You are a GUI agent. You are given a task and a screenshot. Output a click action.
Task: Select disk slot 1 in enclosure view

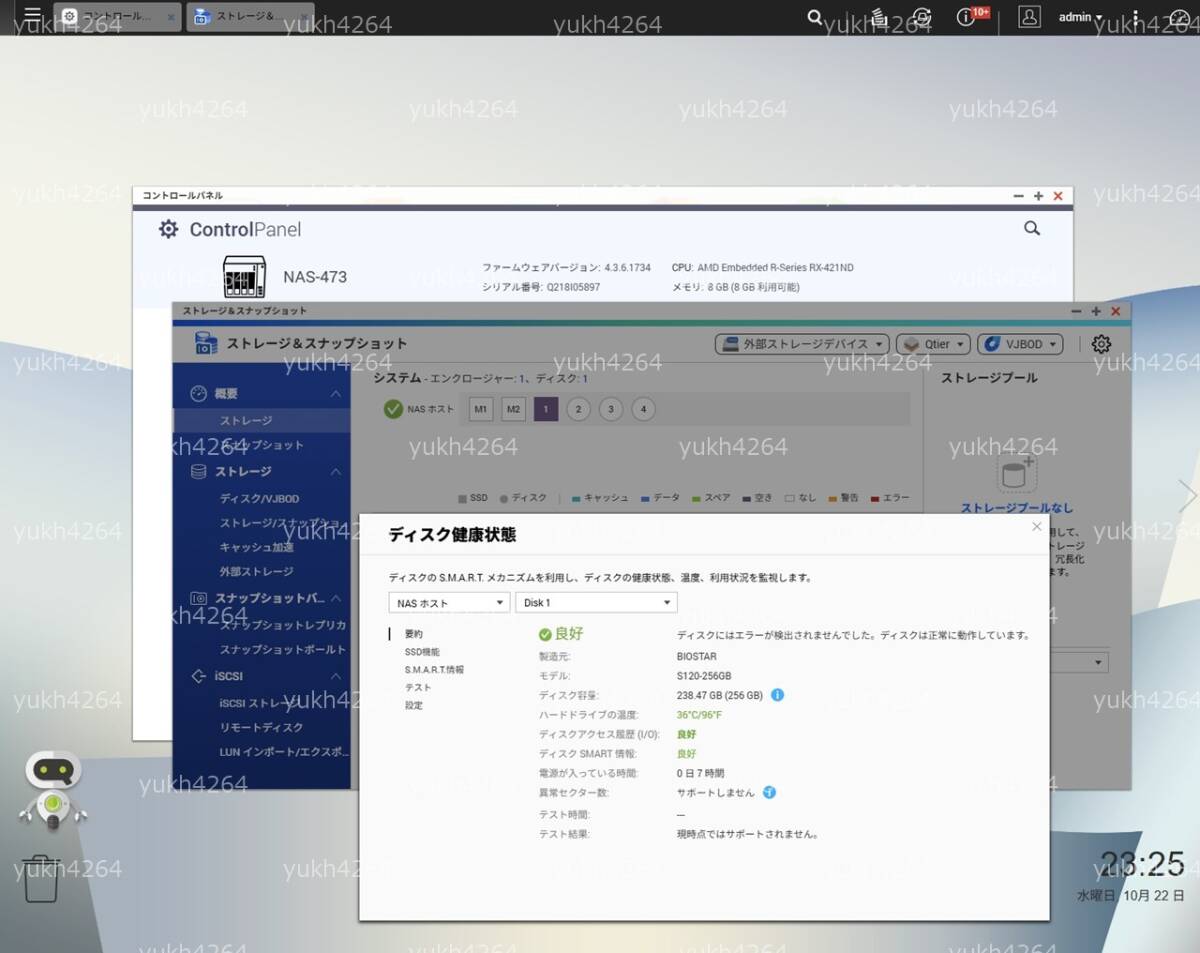point(546,409)
